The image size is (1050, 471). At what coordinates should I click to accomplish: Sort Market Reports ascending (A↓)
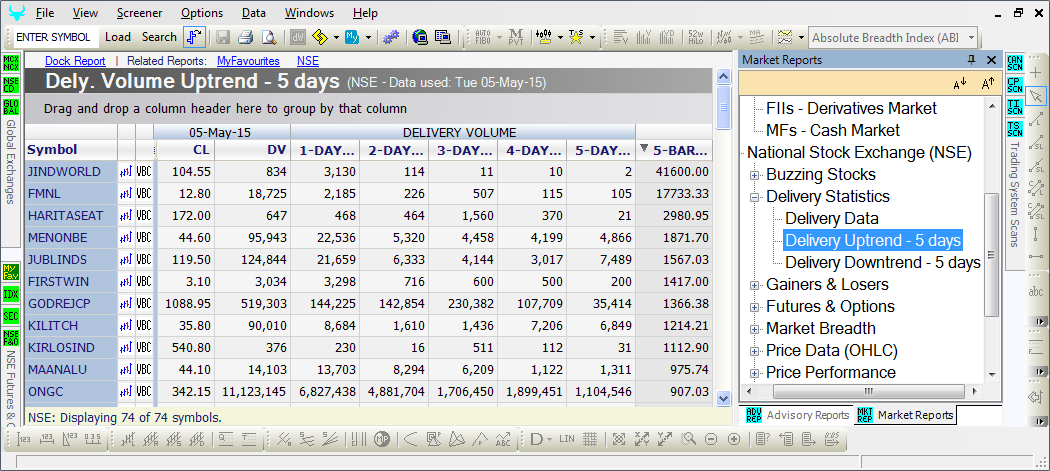pyautogui.click(x=960, y=84)
